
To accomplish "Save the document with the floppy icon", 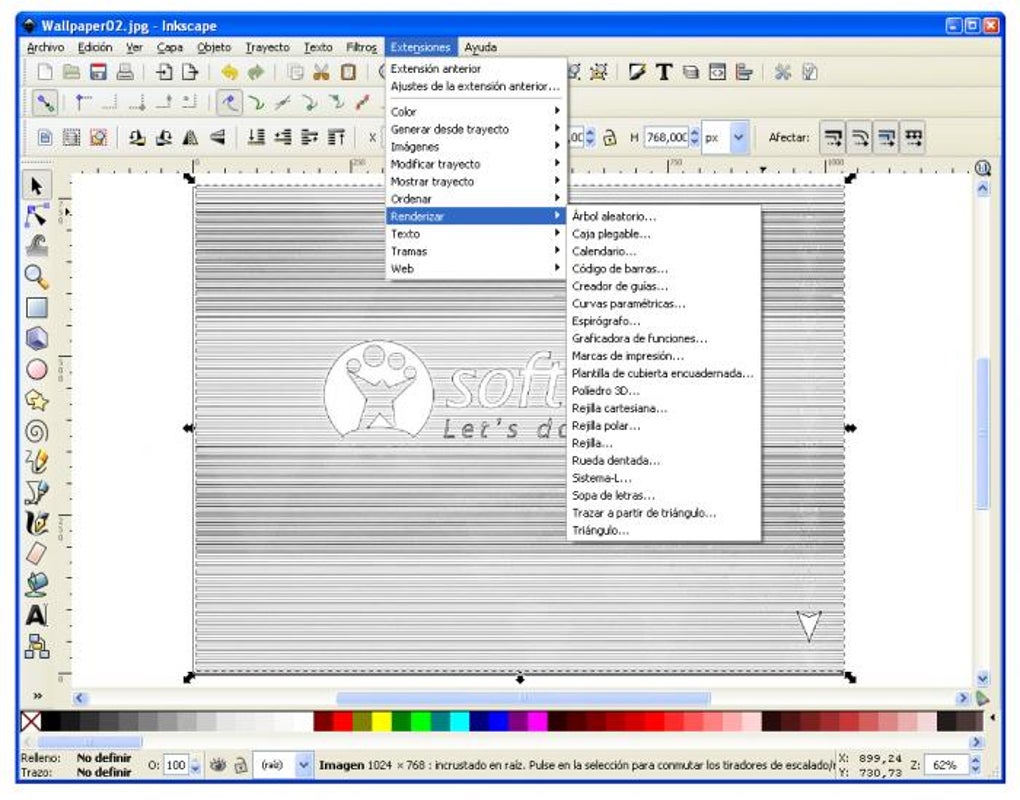I will 98,72.
